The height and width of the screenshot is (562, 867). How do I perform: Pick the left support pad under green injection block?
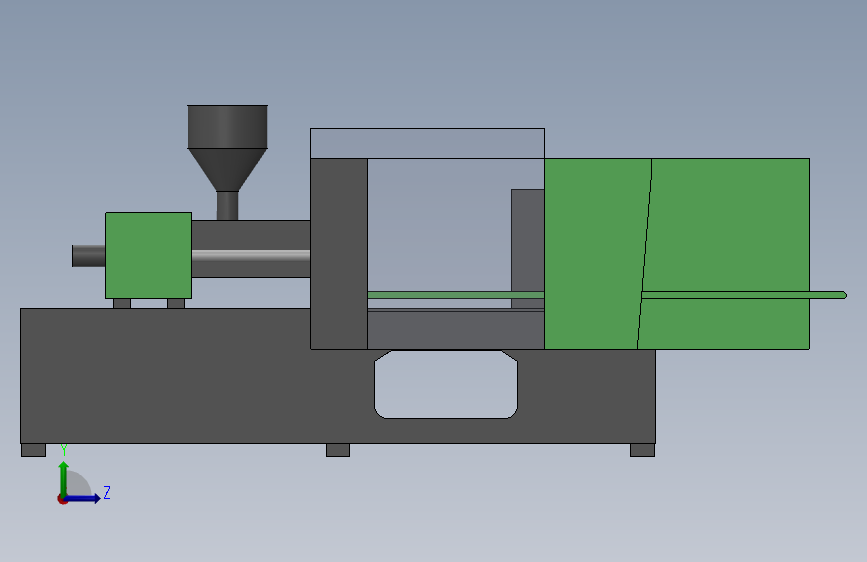pyautogui.click(x=122, y=304)
